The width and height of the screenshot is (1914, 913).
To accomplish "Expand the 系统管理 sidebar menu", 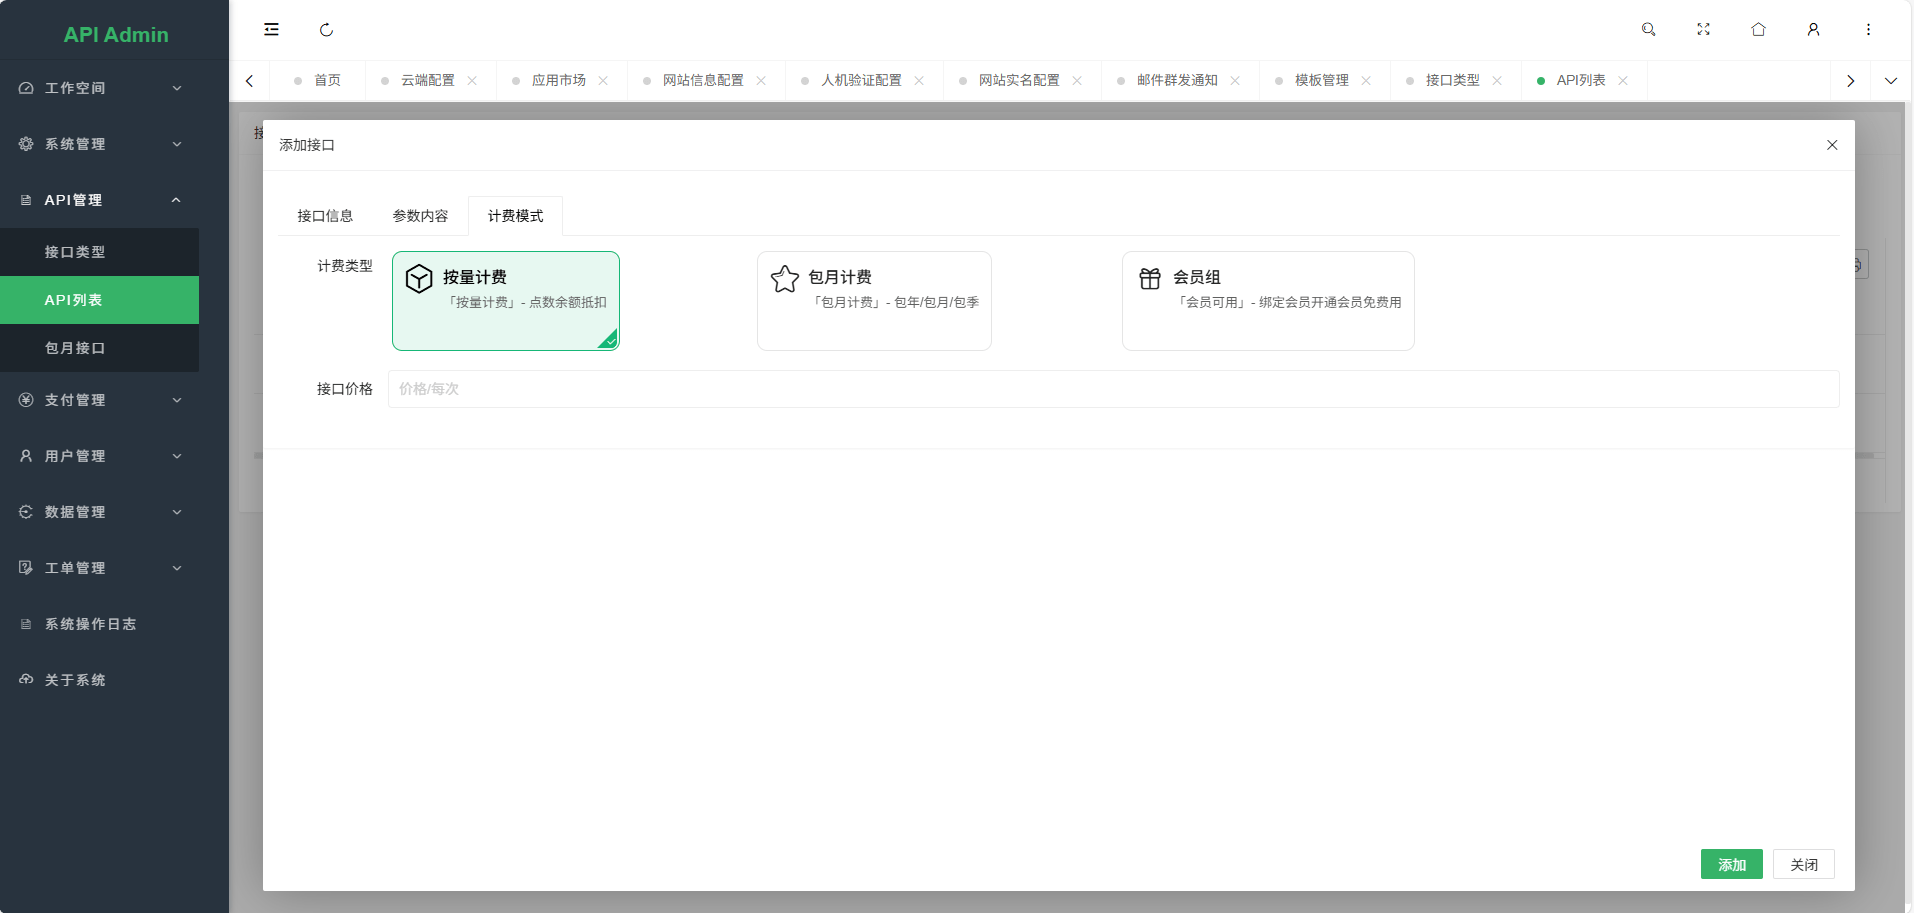I will pos(100,143).
